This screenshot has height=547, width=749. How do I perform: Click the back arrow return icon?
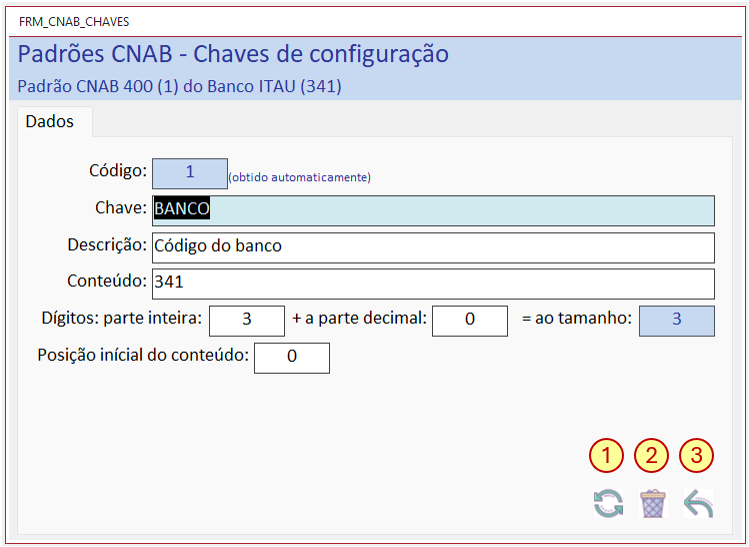click(698, 504)
